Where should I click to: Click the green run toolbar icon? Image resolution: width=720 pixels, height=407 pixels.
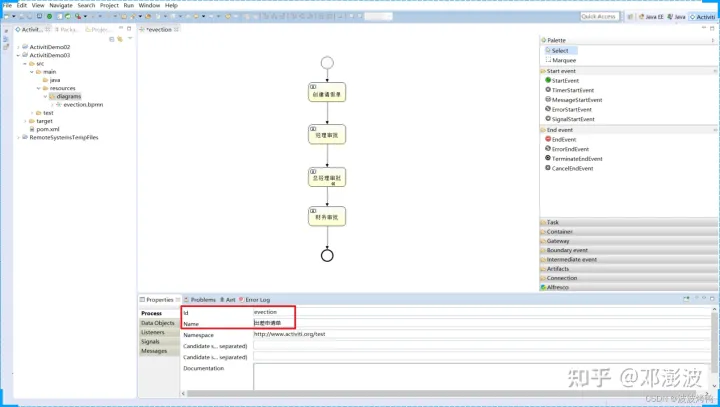tap(50, 16)
